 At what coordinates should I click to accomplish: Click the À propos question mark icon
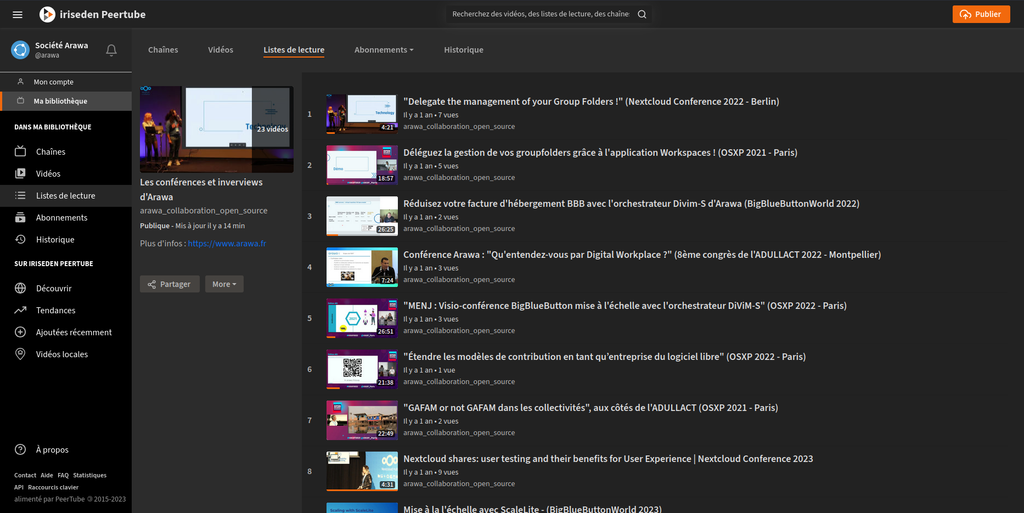click(x=20, y=450)
